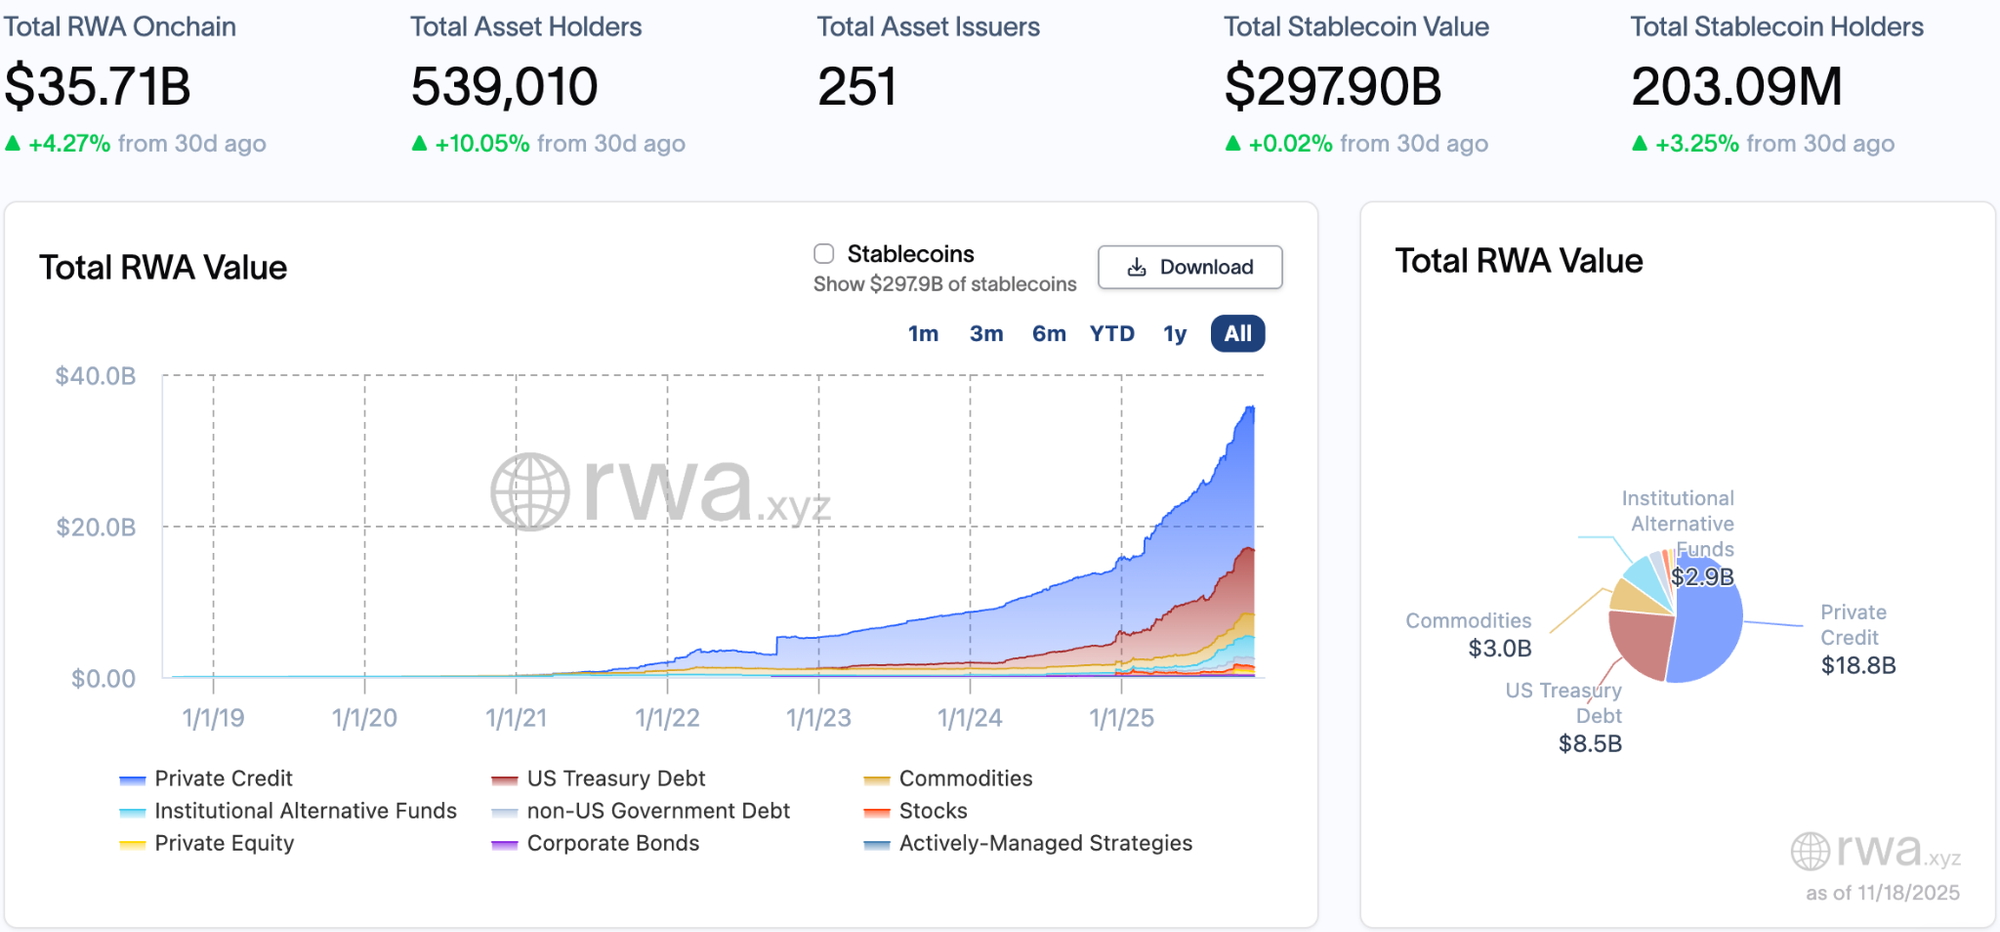Select the 1m time range
The width and height of the screenshot is (2000, 932).
coord(924,334)
